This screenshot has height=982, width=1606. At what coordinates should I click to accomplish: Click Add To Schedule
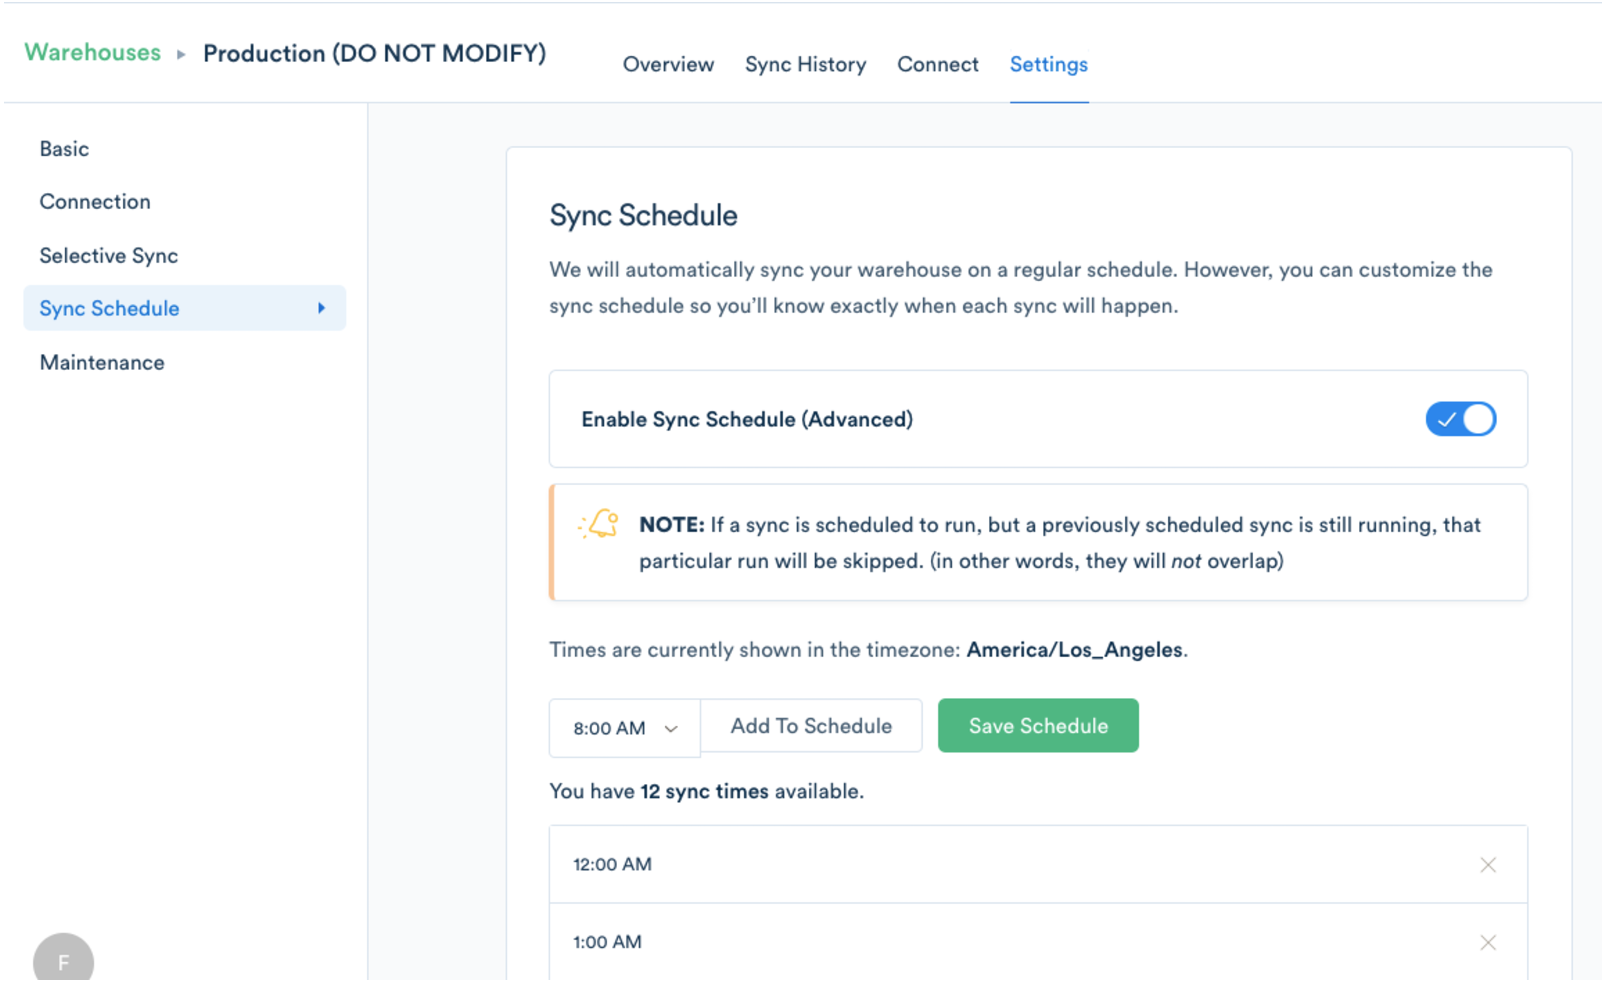811,725
